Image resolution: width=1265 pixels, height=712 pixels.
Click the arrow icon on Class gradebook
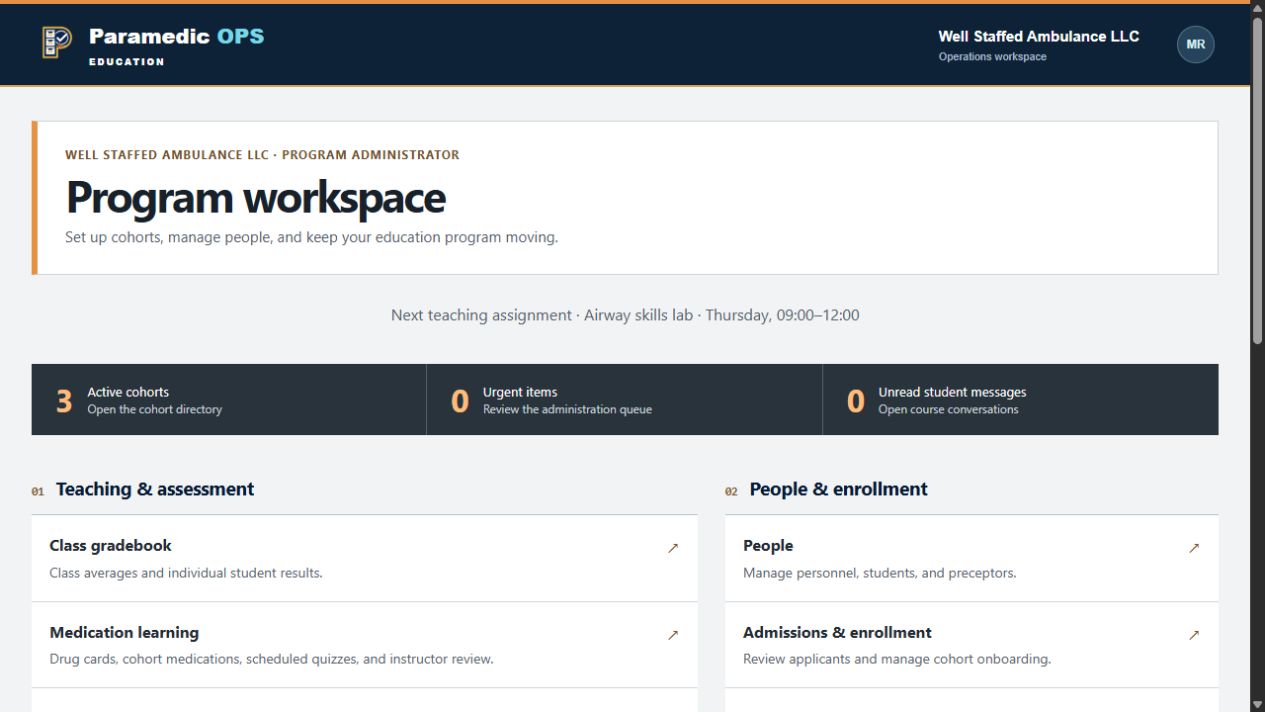coord(673,548)
